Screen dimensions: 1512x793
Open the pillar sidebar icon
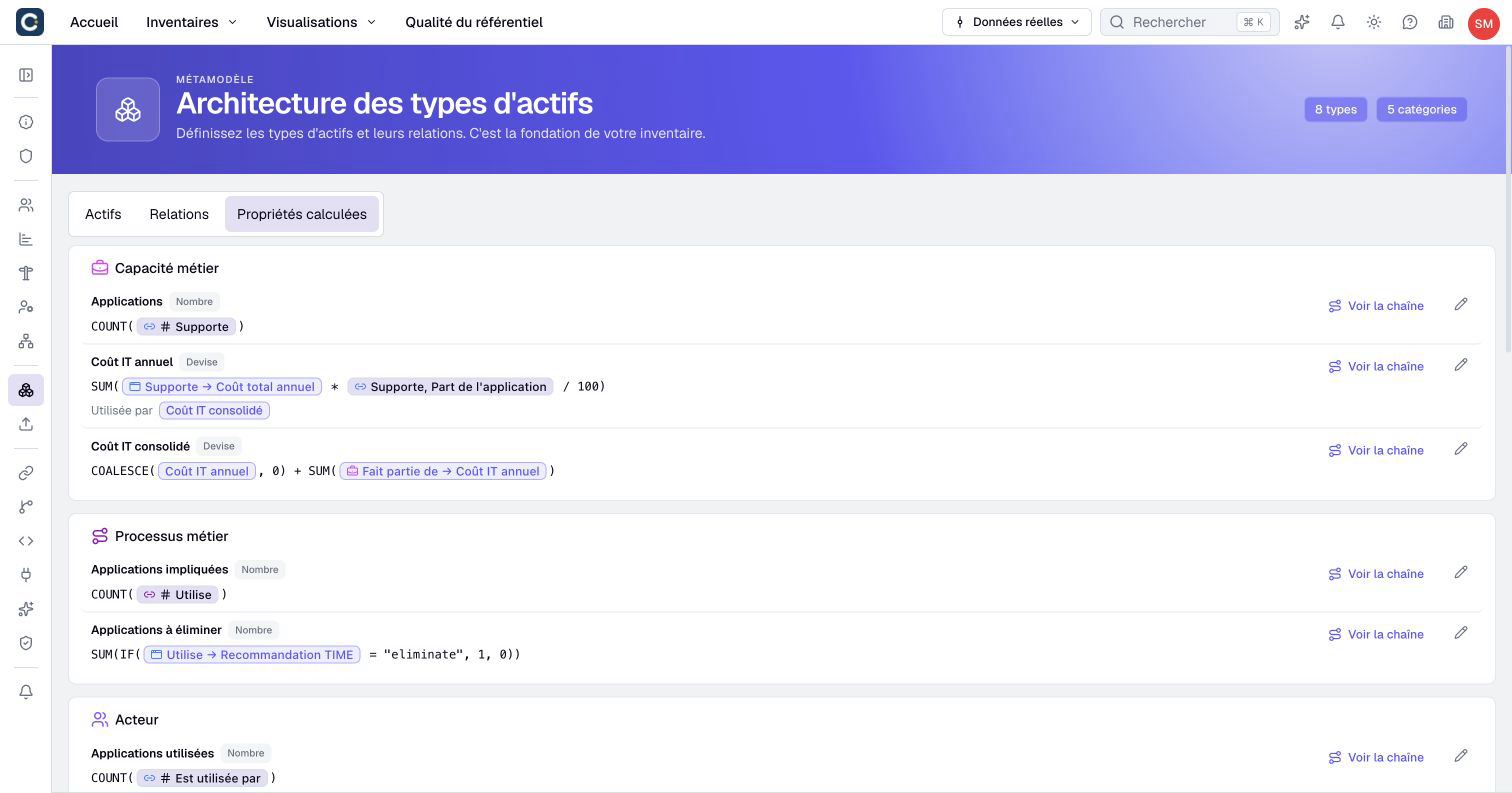point(26,273)
